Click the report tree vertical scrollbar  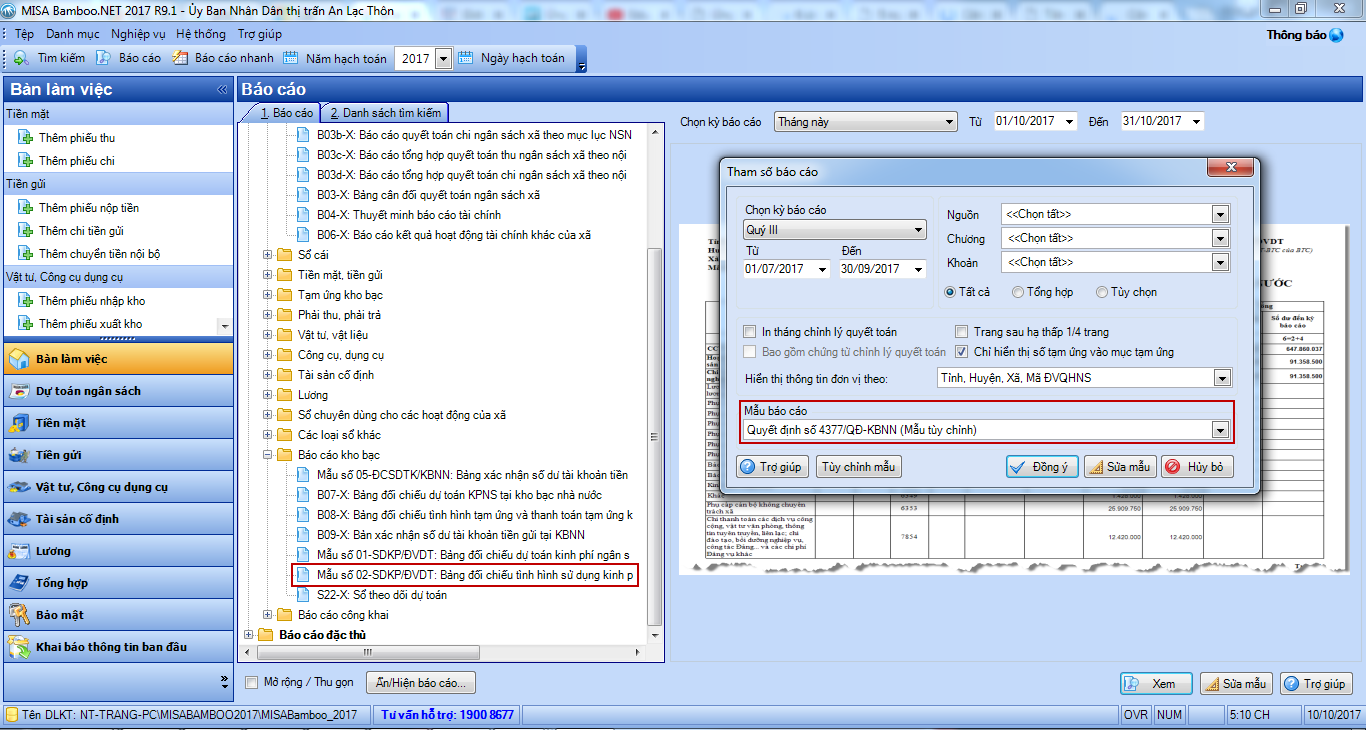(655, 400)
